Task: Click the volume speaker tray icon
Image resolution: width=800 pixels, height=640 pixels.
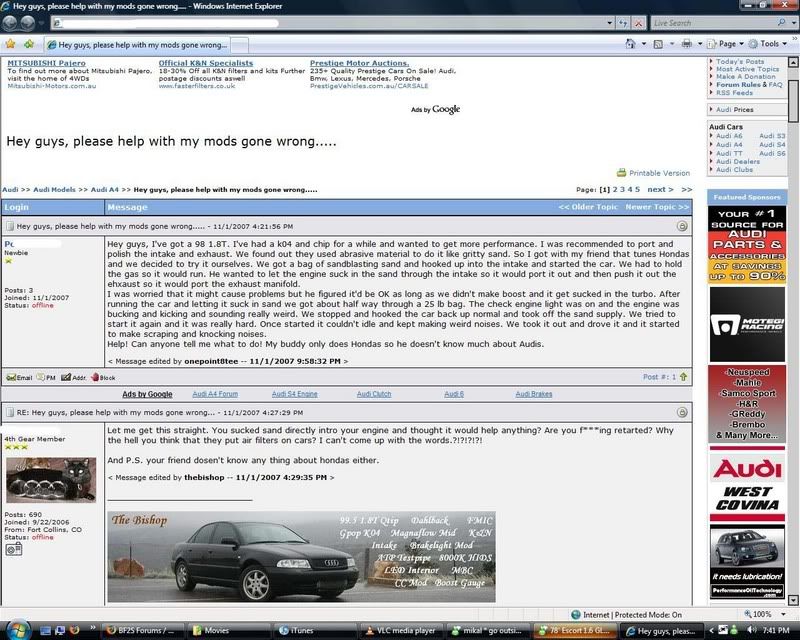Action: 752,630
